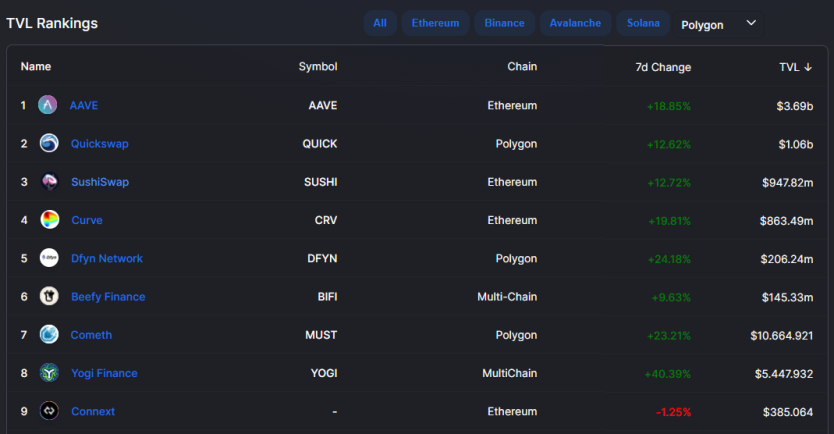The width and height of the screenshot is (834, 434).
Task: Select the All chains filter
Action: click(380, 23)
